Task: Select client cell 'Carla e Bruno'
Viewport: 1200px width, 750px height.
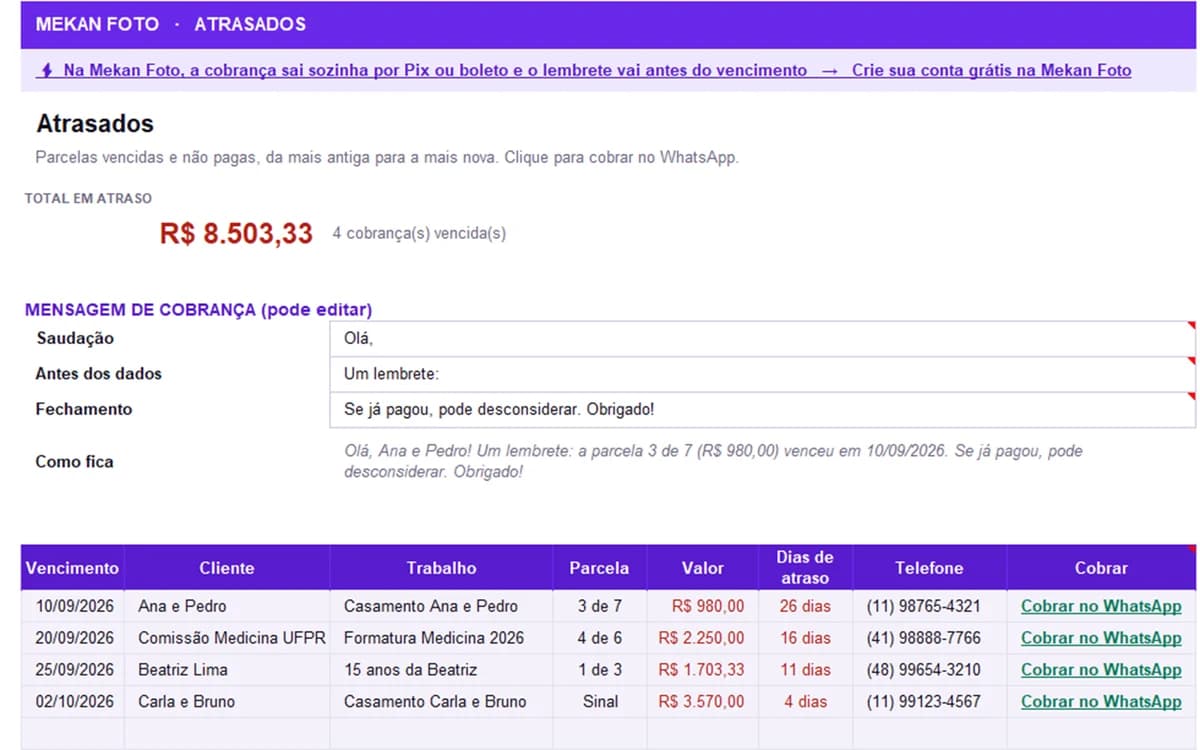Action: (227, 702)
